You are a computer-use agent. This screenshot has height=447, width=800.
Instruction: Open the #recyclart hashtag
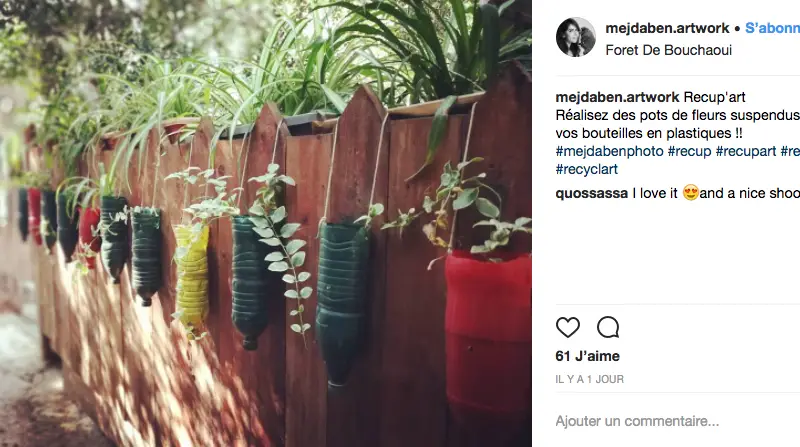(x=587, y=169)
